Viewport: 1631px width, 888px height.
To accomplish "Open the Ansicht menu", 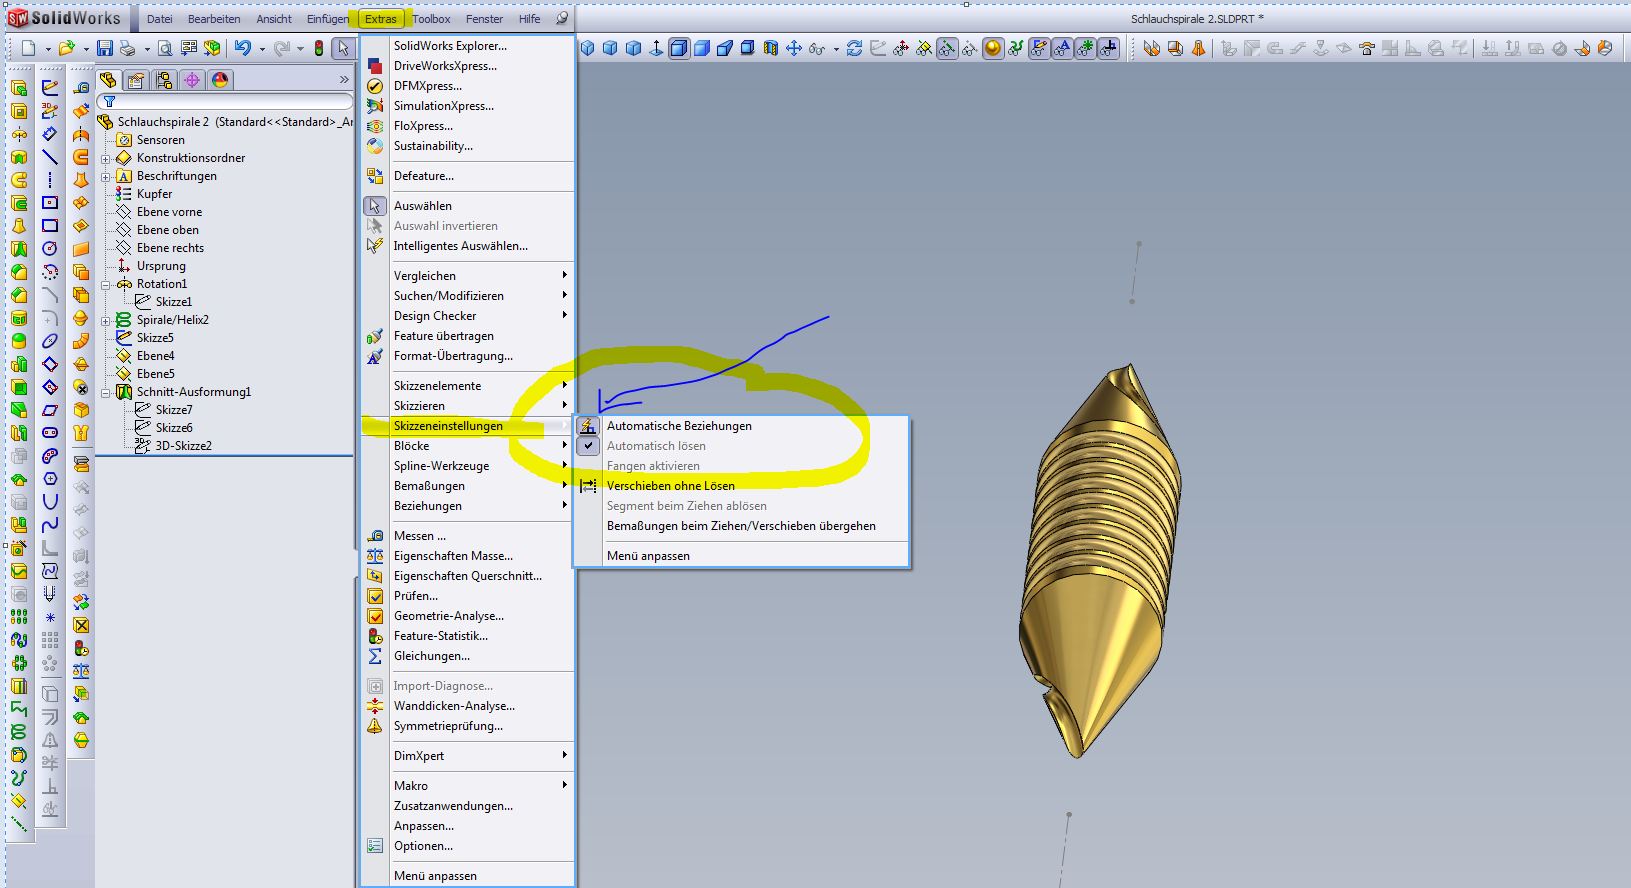I will point(274,19).
